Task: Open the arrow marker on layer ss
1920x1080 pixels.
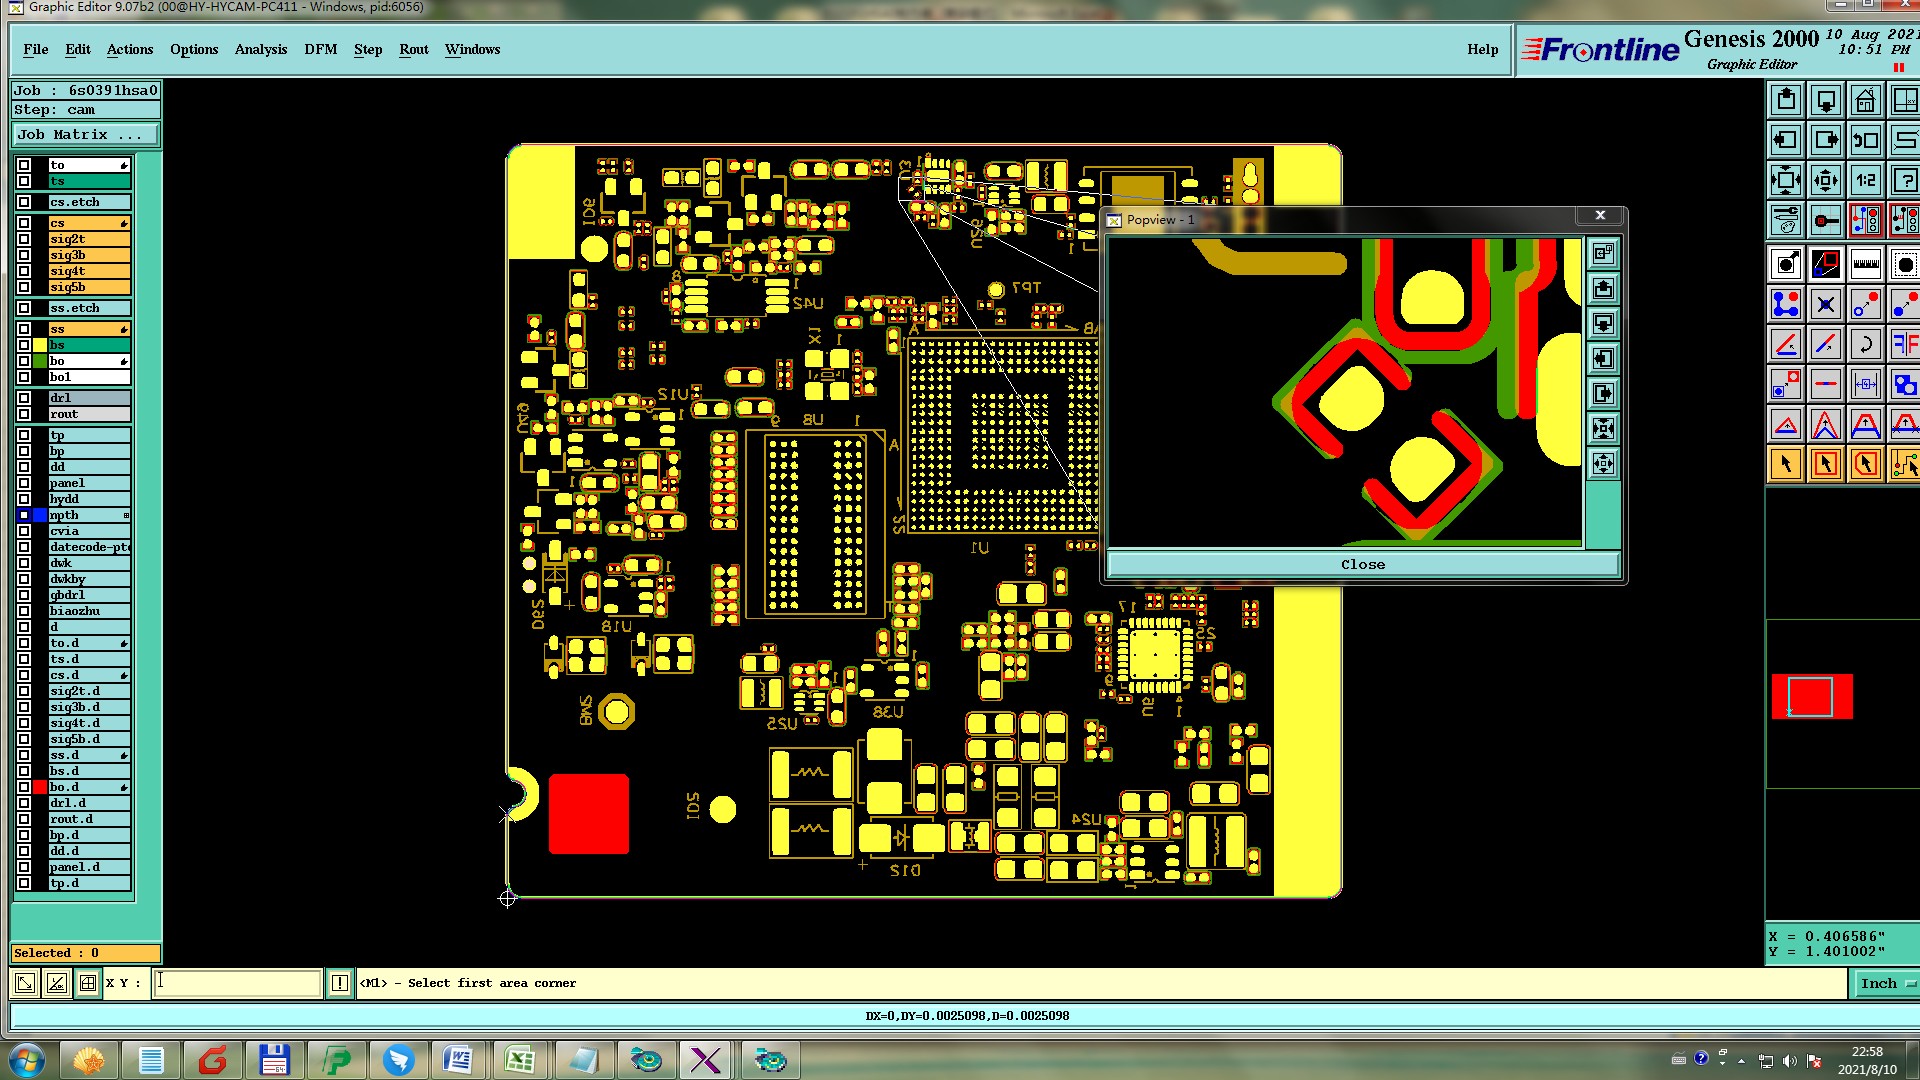Action: pyautogui.click(x=124, y=330)
